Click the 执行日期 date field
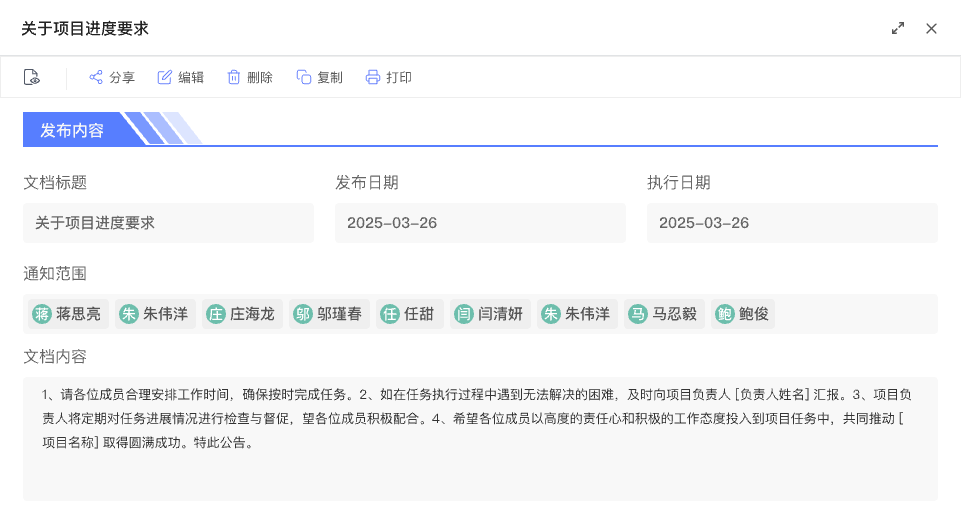 click(x=792, y=223)
